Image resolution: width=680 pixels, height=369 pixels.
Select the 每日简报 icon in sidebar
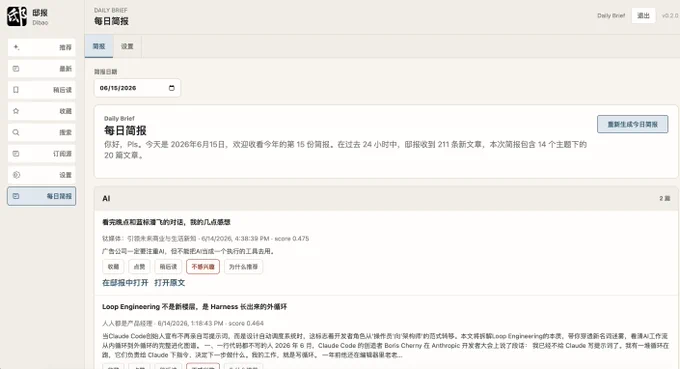(16, 196)
